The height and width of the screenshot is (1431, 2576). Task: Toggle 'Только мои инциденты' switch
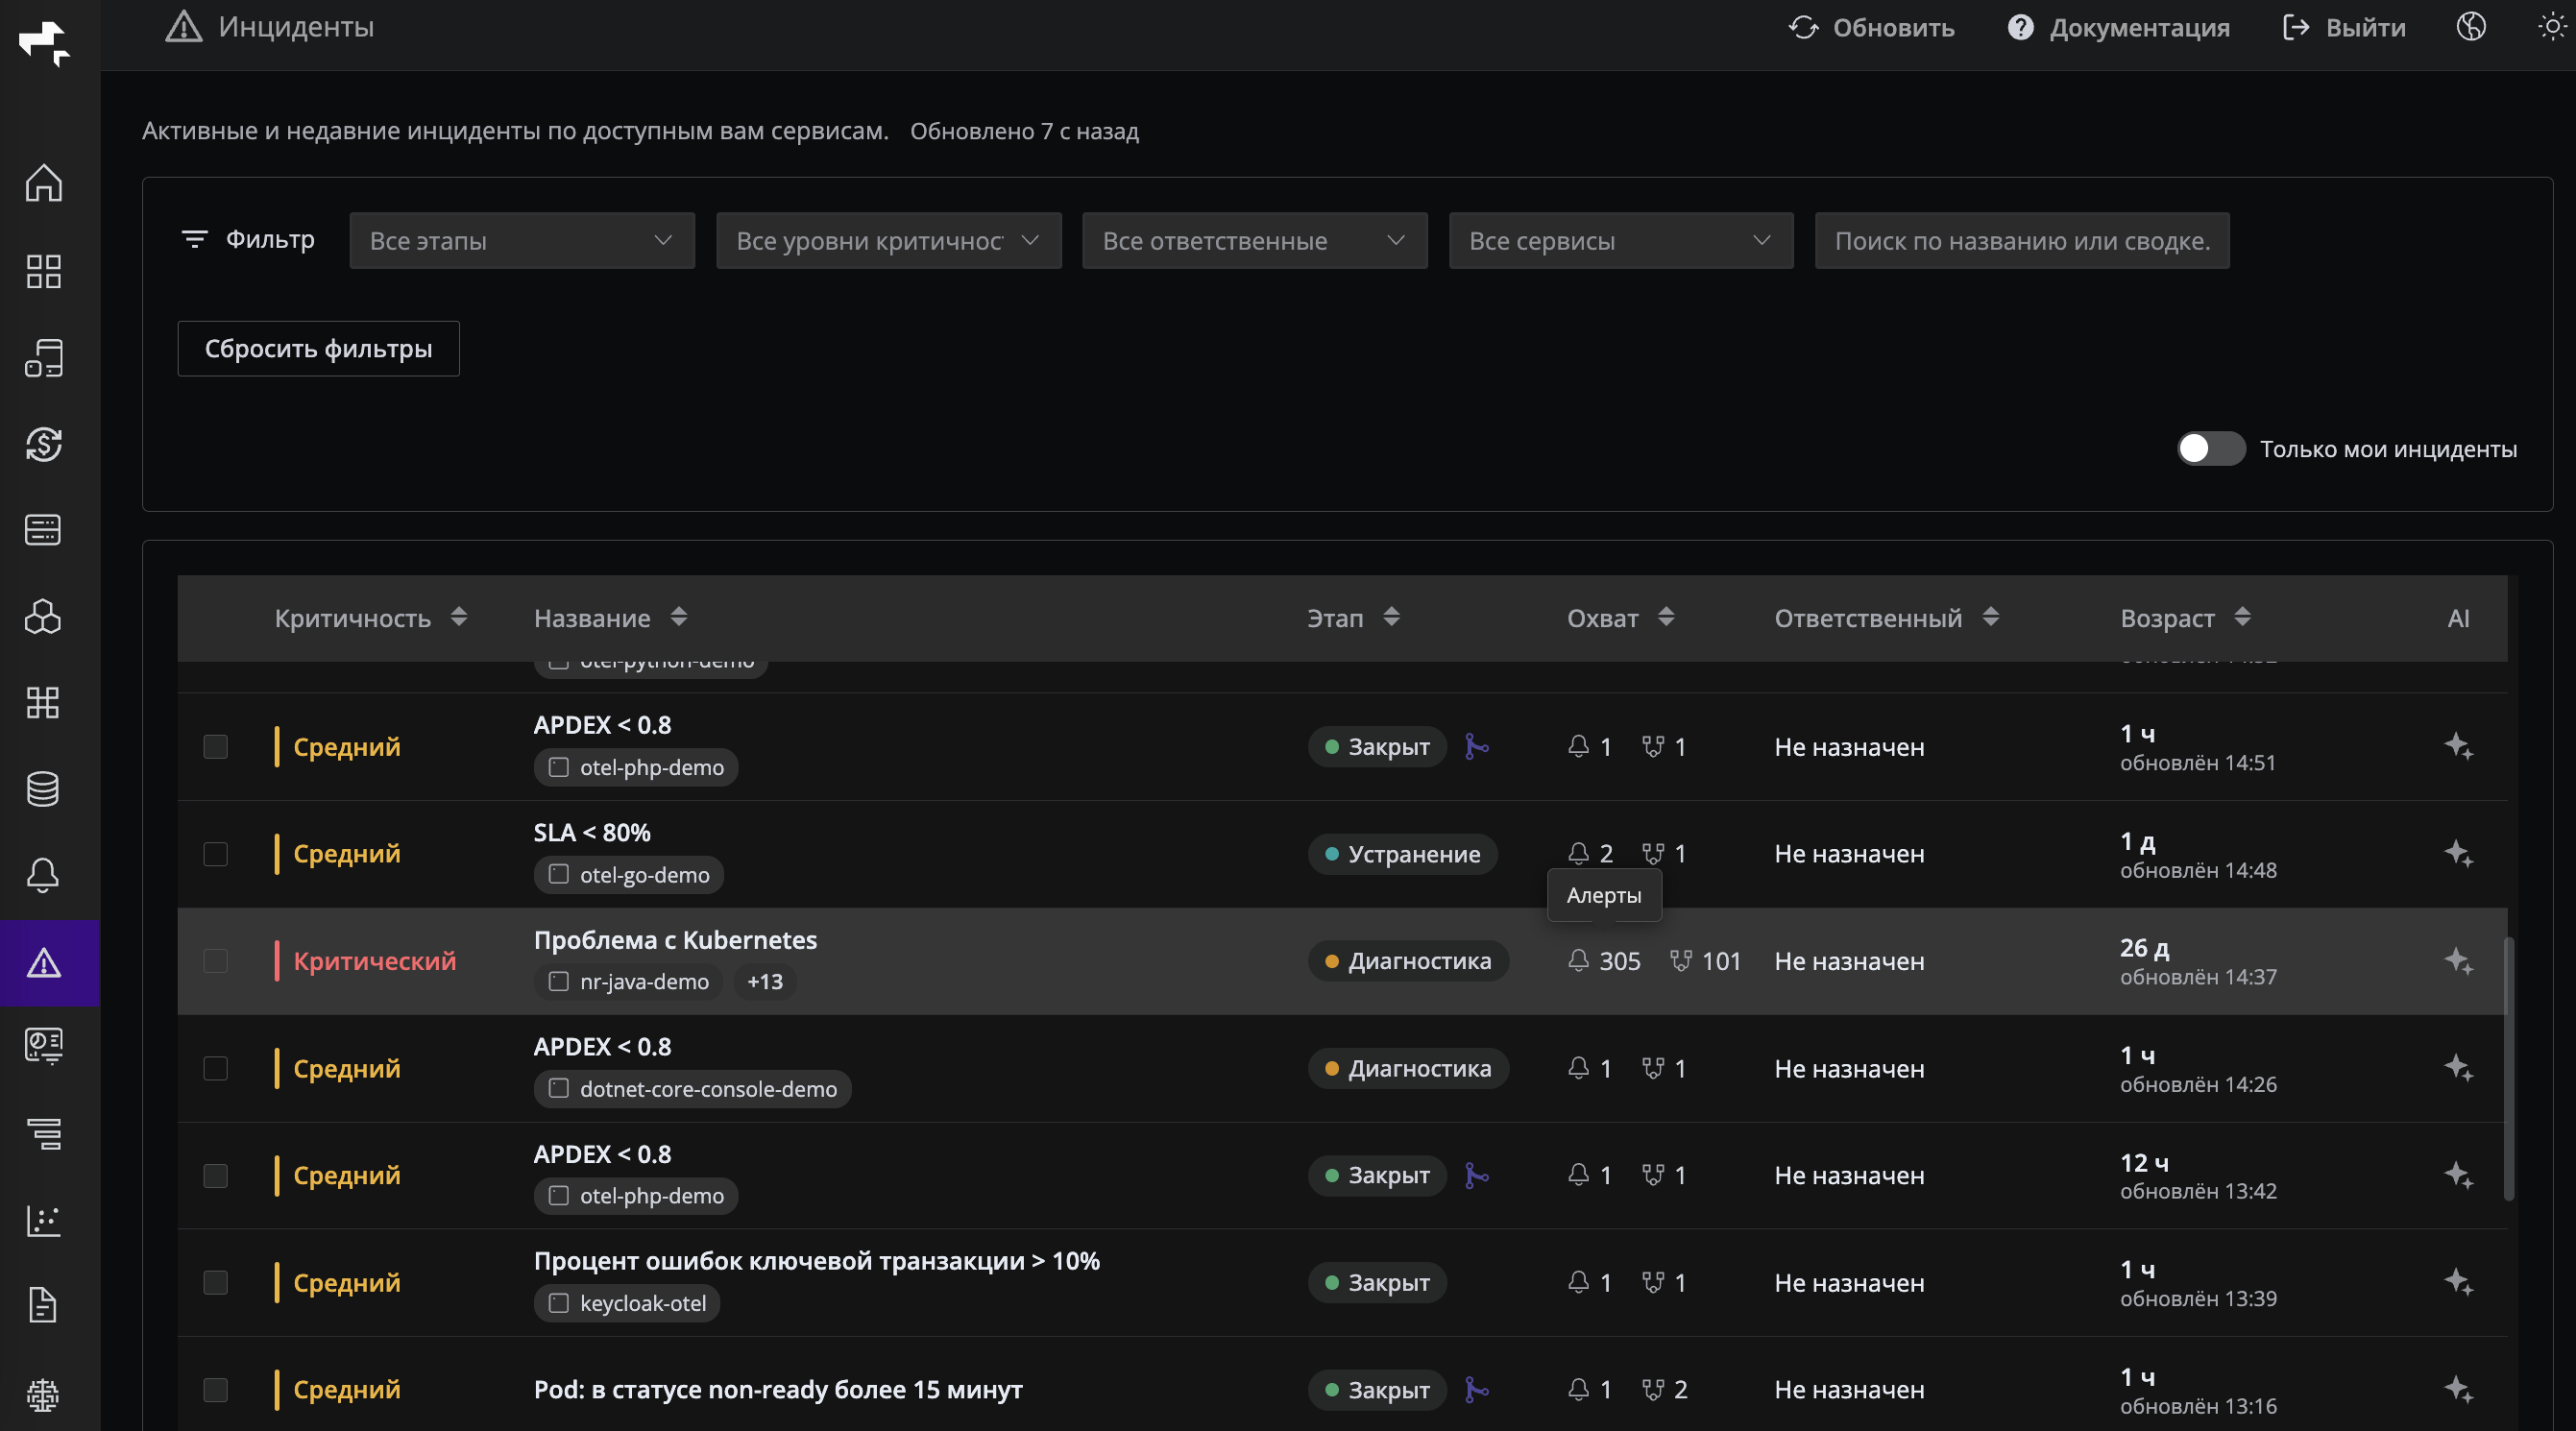point(2211,449)
